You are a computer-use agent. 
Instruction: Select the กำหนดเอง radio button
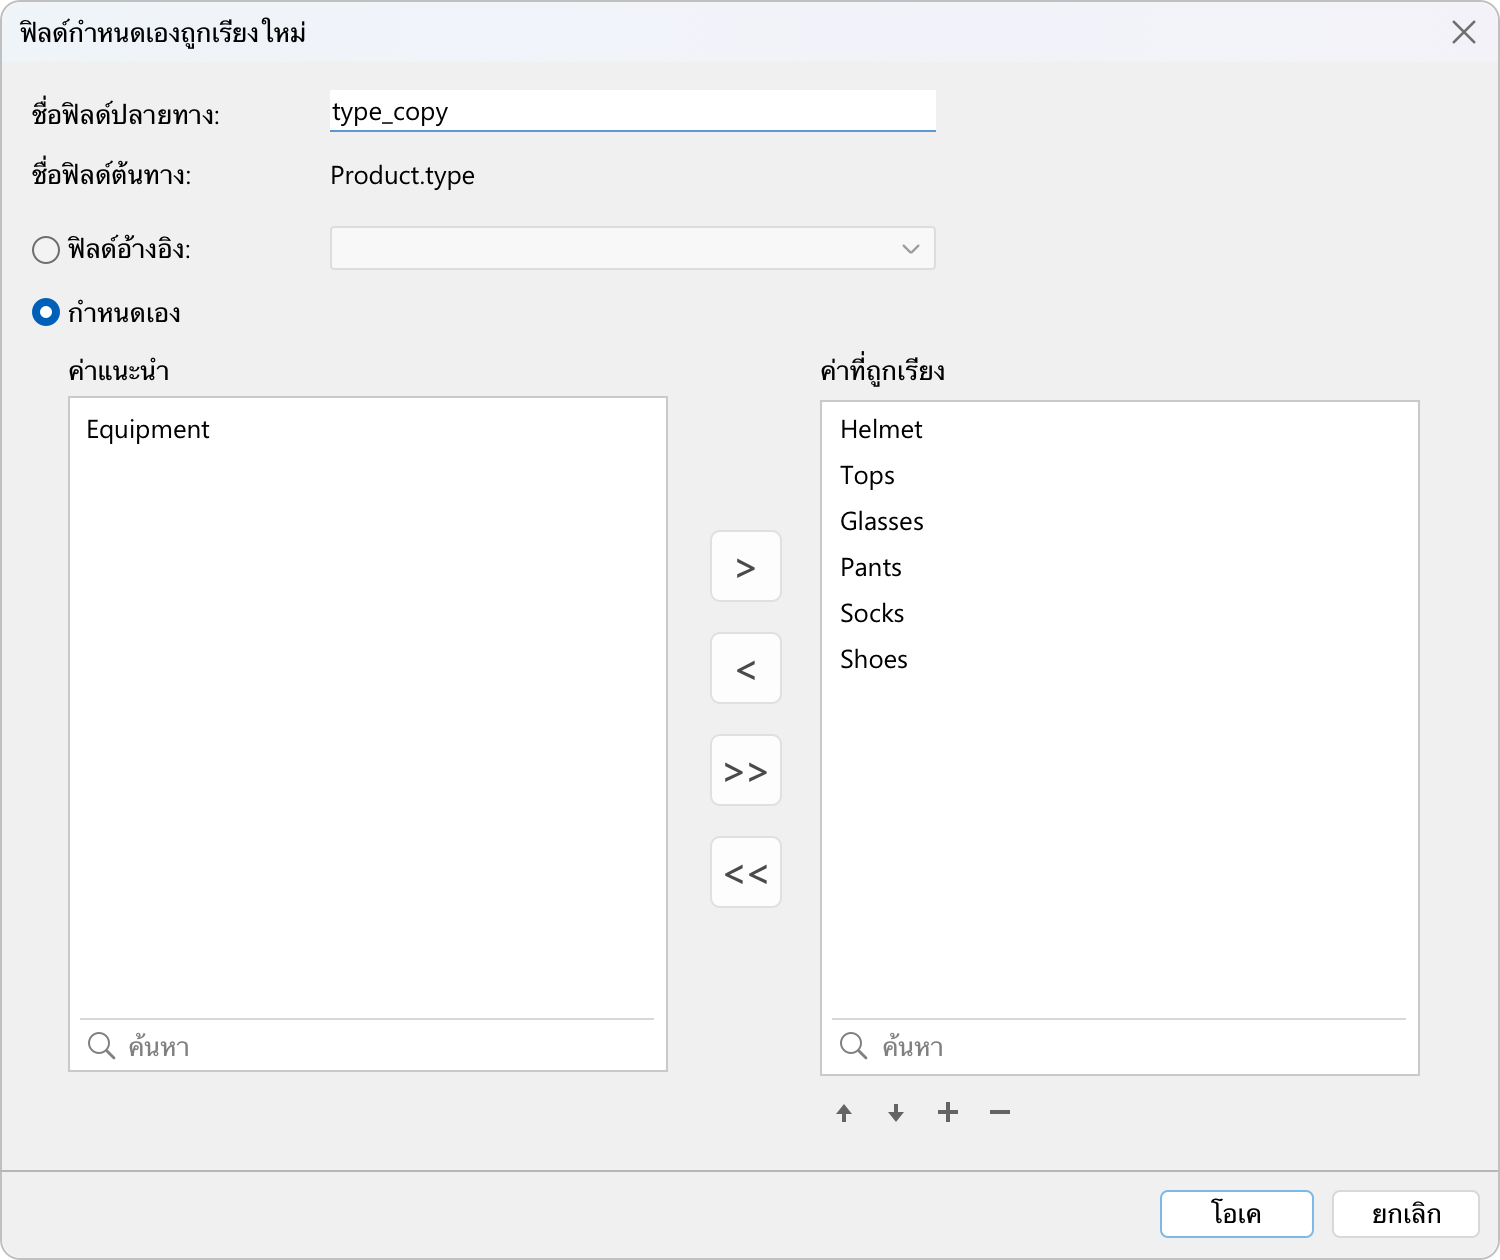click(46, 313)
